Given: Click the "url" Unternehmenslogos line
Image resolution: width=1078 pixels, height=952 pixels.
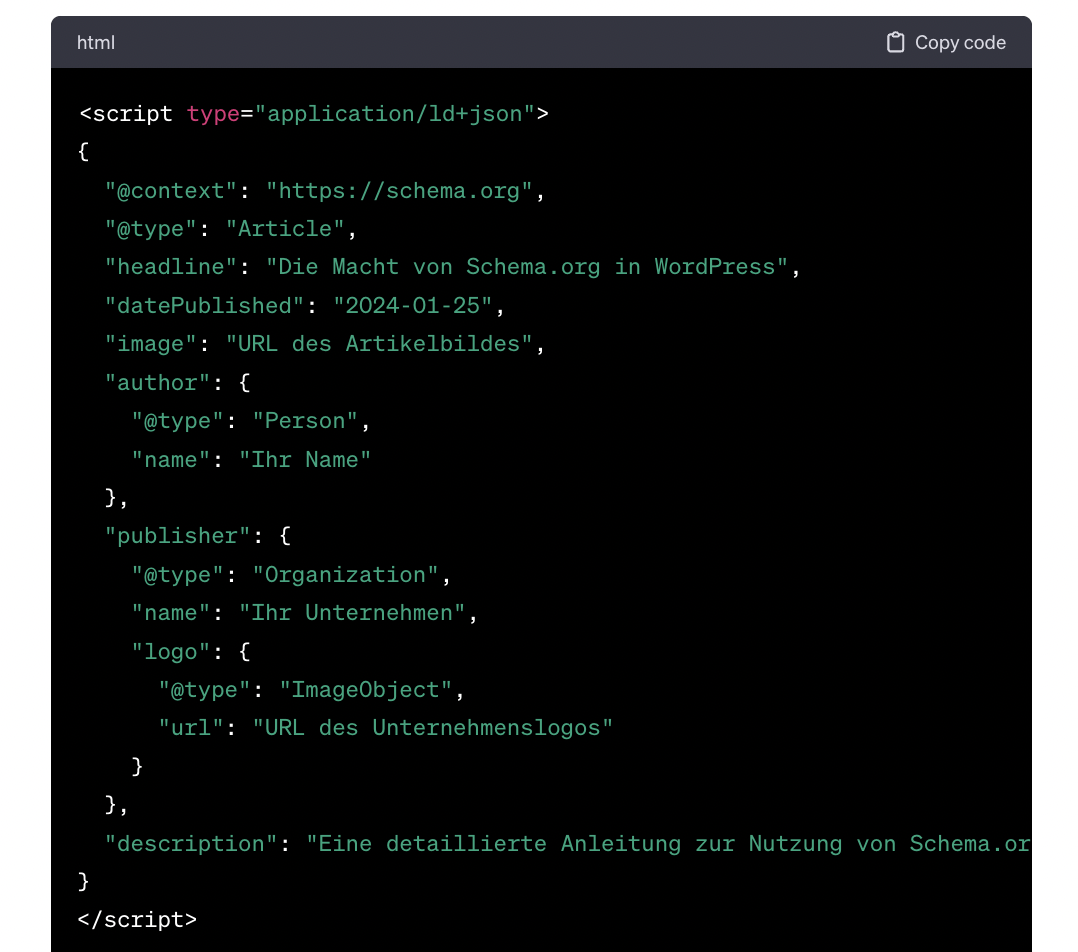Looking at the screenshot, I should point(385,728).
